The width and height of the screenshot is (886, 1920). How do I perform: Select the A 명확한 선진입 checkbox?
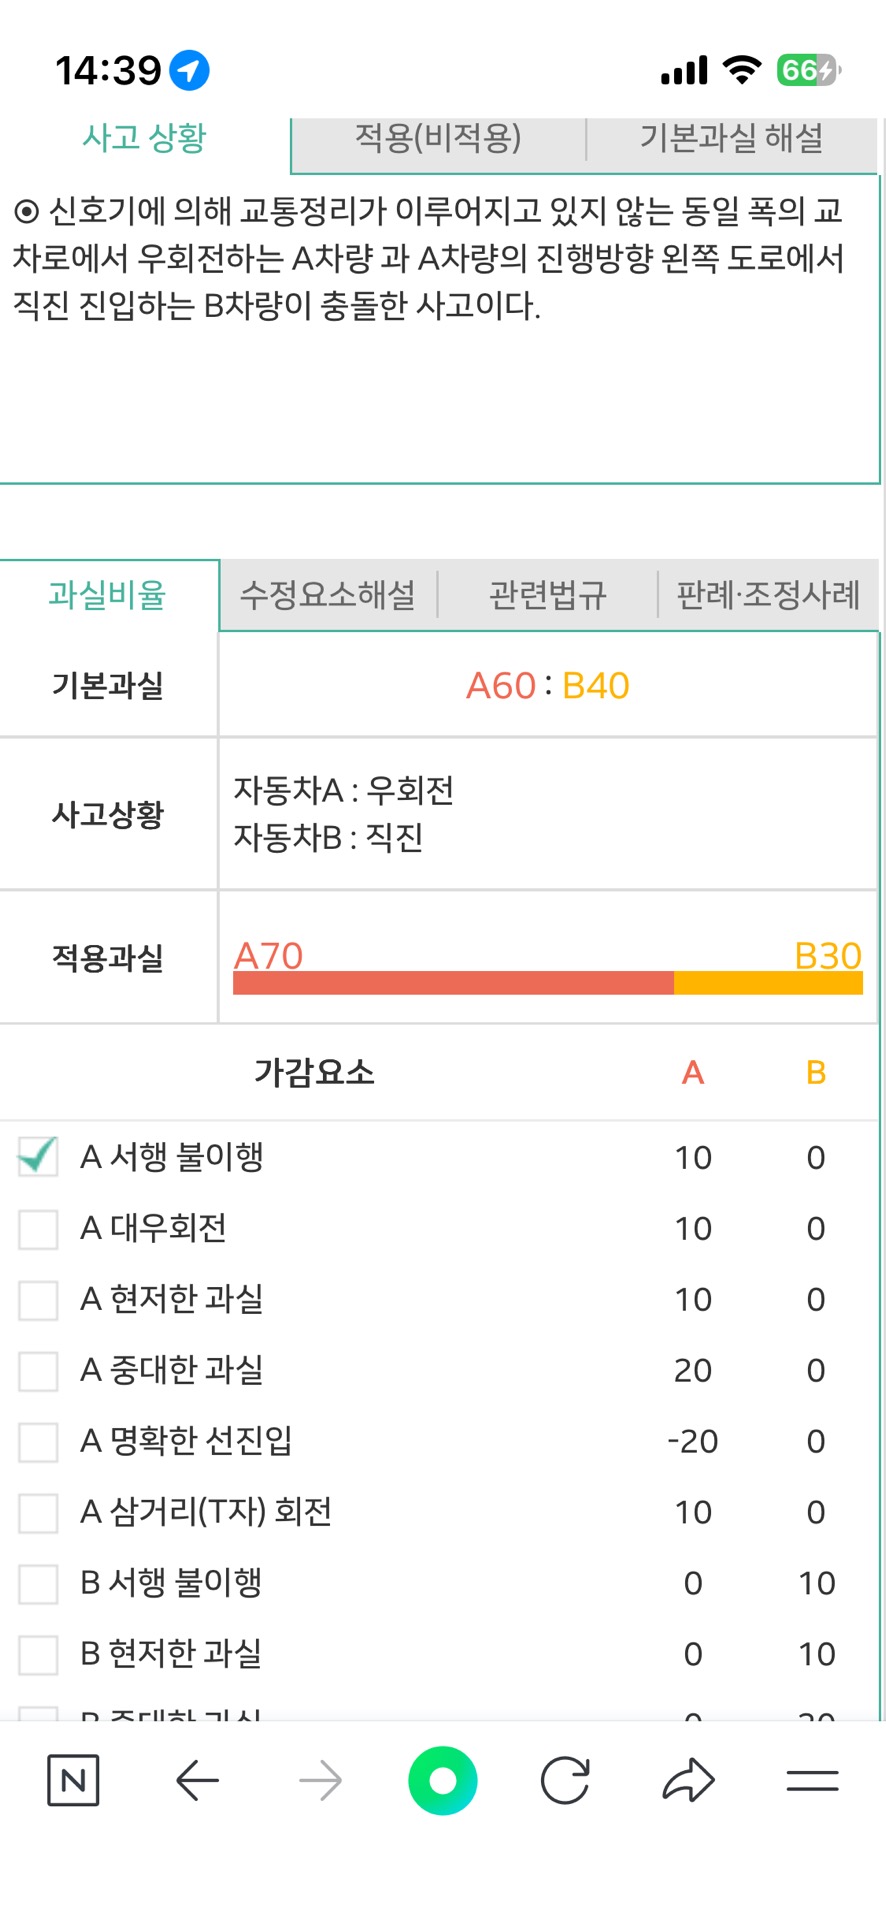pos(38,1442)
